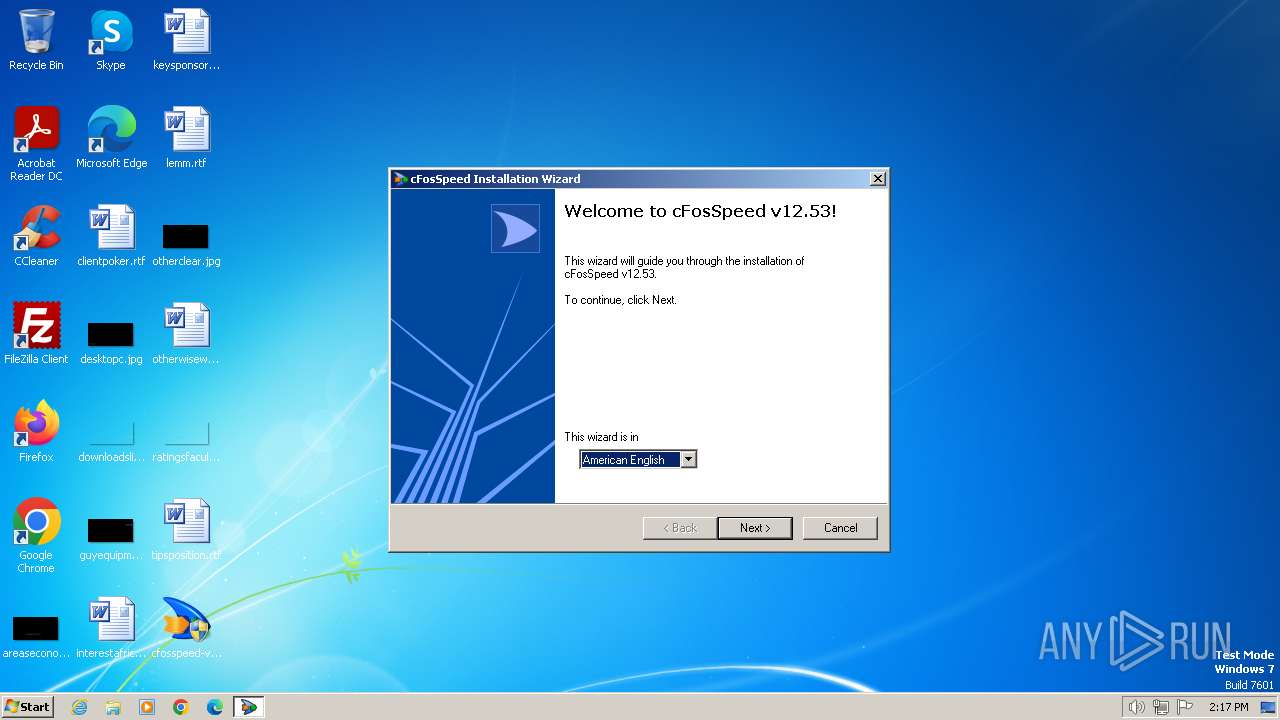Select the Skype desktop shortcut
This screenshot has height=720, width=1280.
click(111, 41)
